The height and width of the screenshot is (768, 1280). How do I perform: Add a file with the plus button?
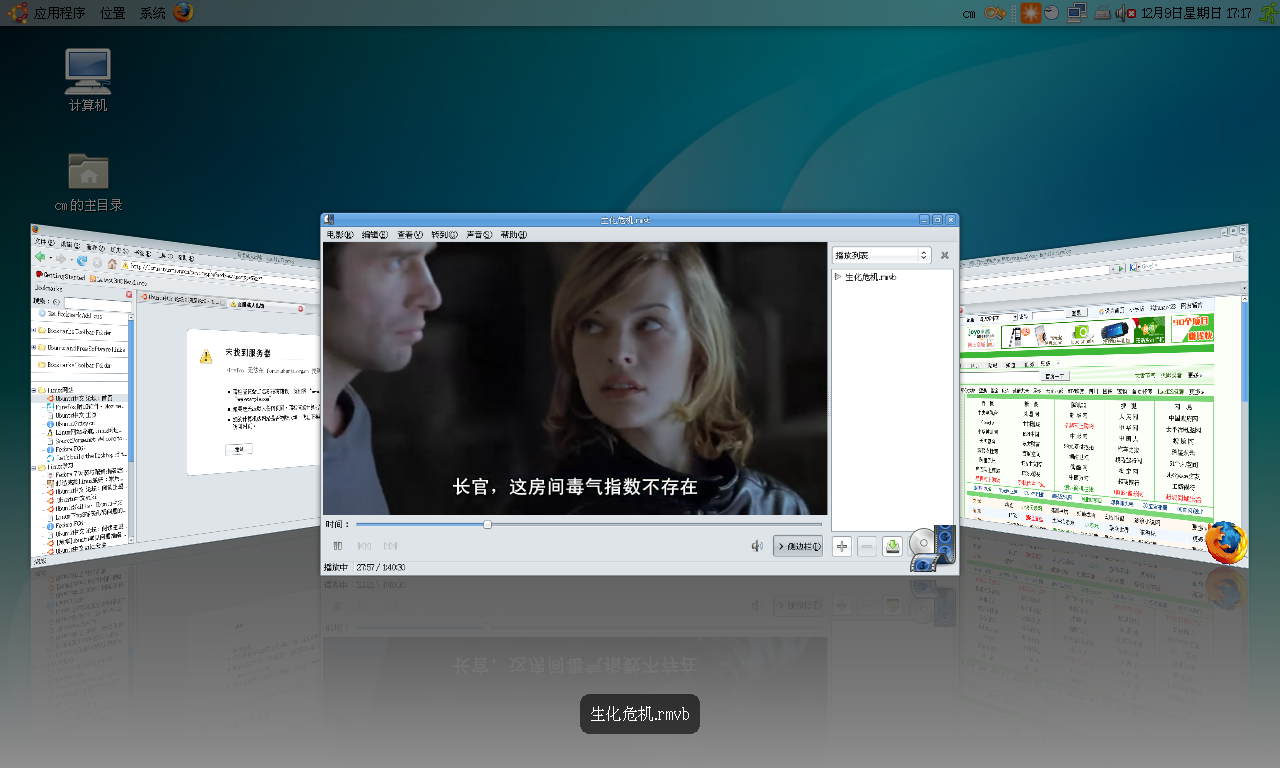coord(842,546)
